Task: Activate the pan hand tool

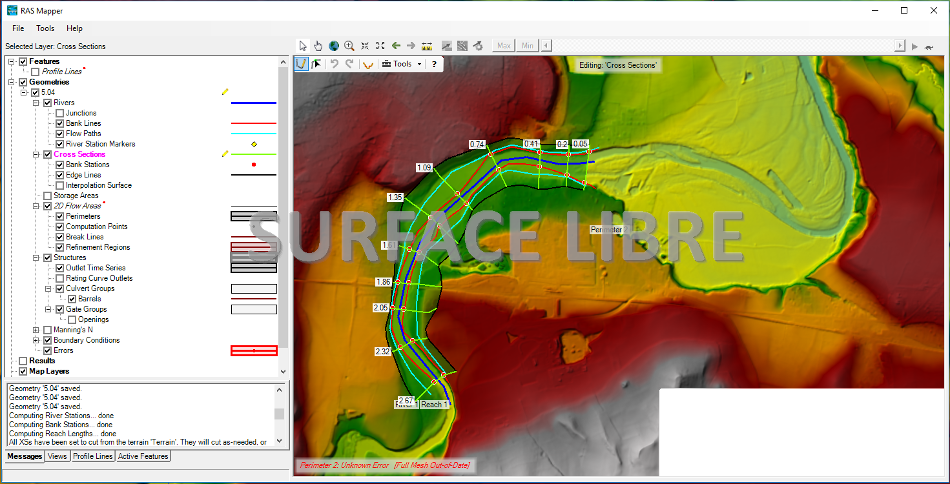Action: [x=318, y=46]
